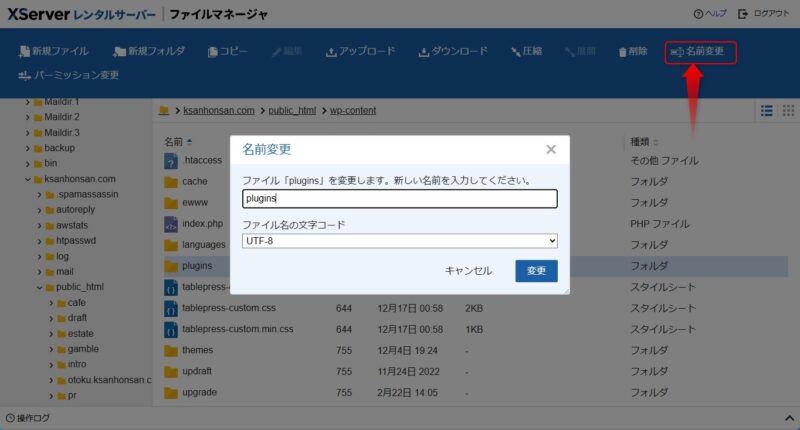Expand the public_html tree folder

coord(40,287)
